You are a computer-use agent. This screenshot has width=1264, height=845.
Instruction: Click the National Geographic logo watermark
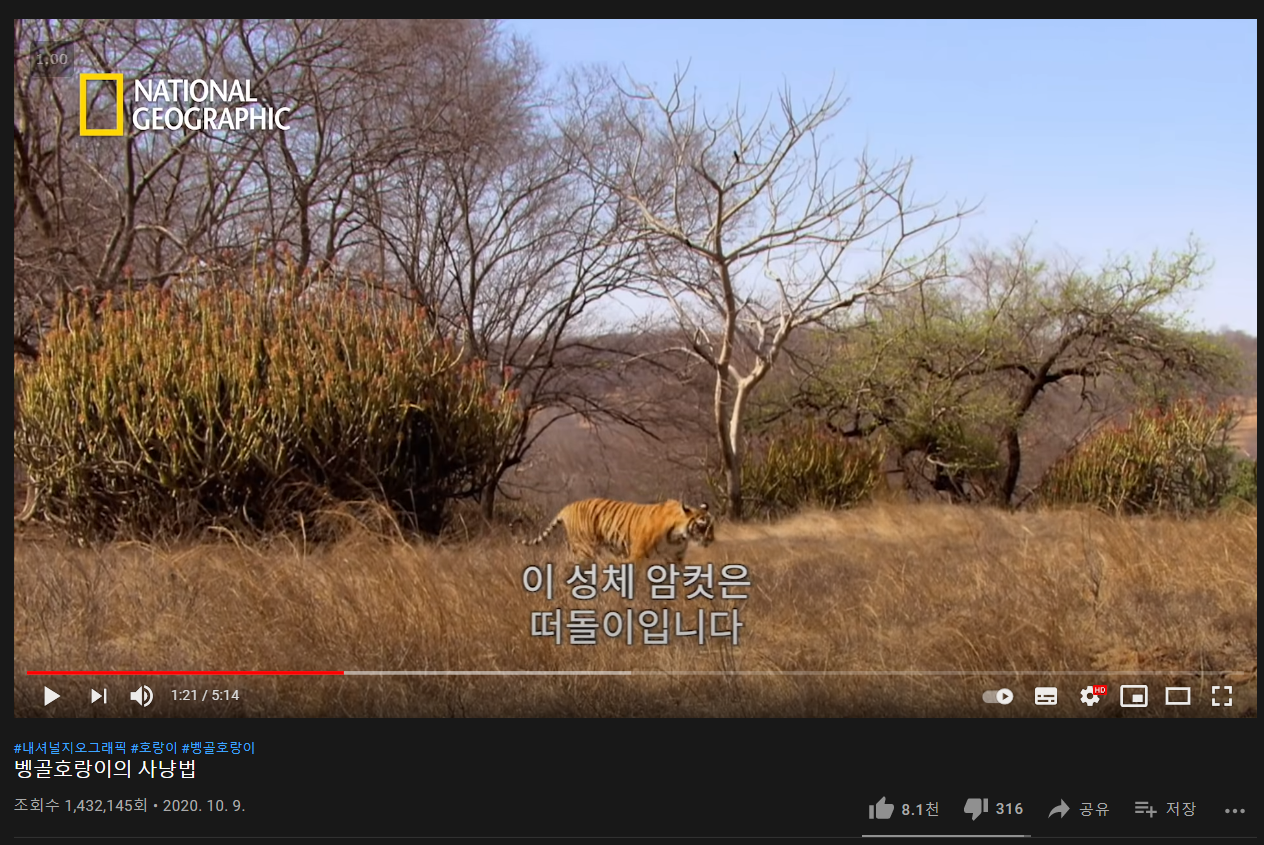click(185, 104)
